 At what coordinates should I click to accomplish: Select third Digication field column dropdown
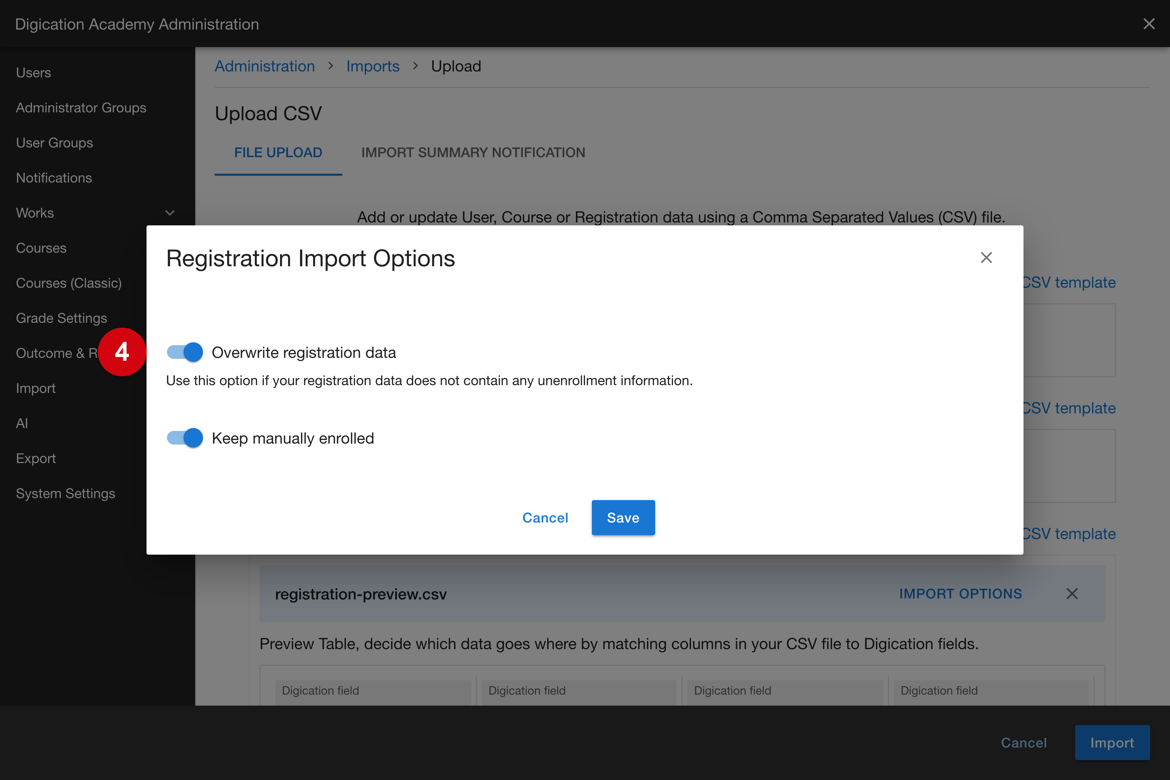tap(785, 691)
